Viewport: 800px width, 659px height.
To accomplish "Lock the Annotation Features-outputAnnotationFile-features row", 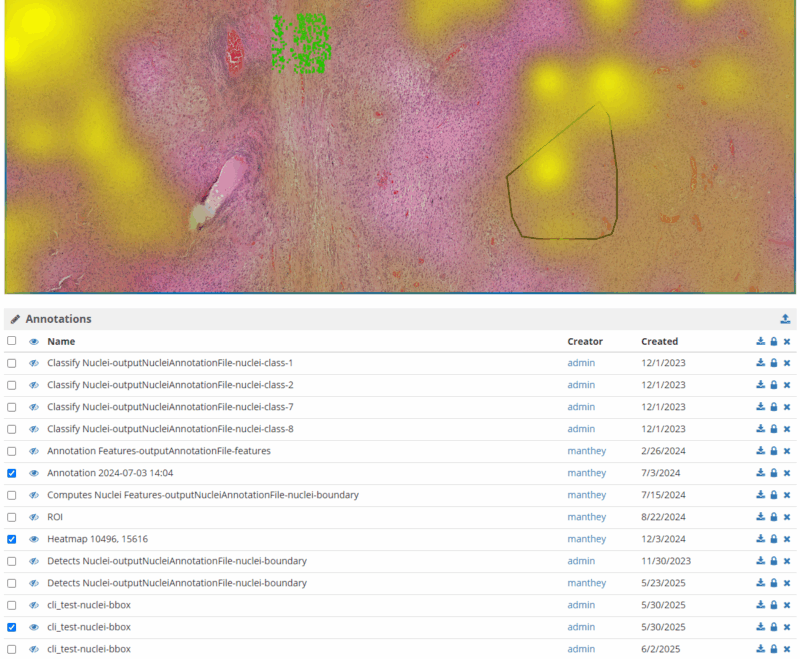I will pos(773,451).
